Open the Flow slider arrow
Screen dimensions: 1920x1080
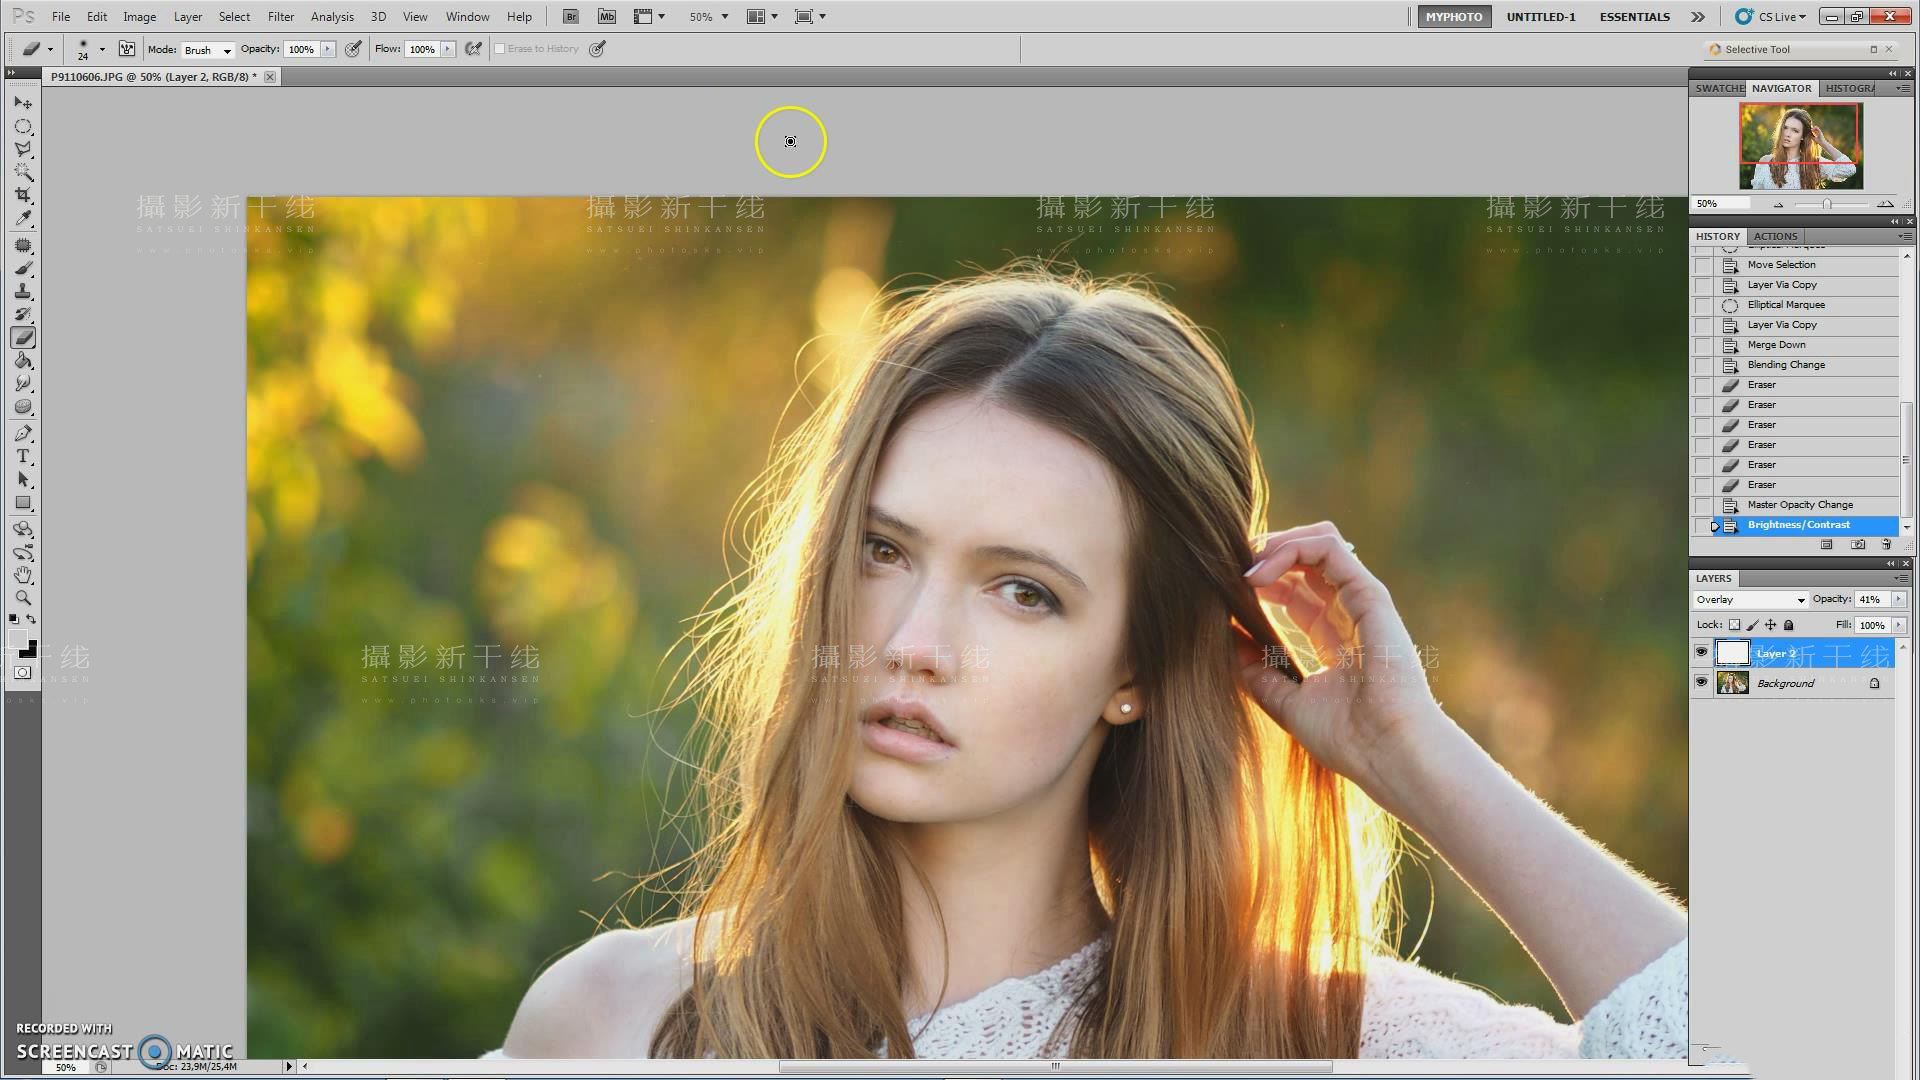[448, 49]
